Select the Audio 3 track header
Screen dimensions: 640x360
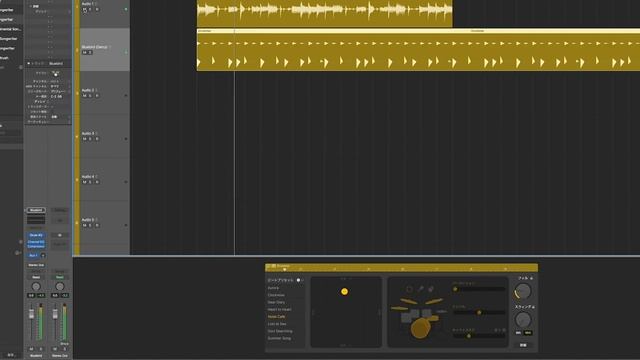pos(104,136)
